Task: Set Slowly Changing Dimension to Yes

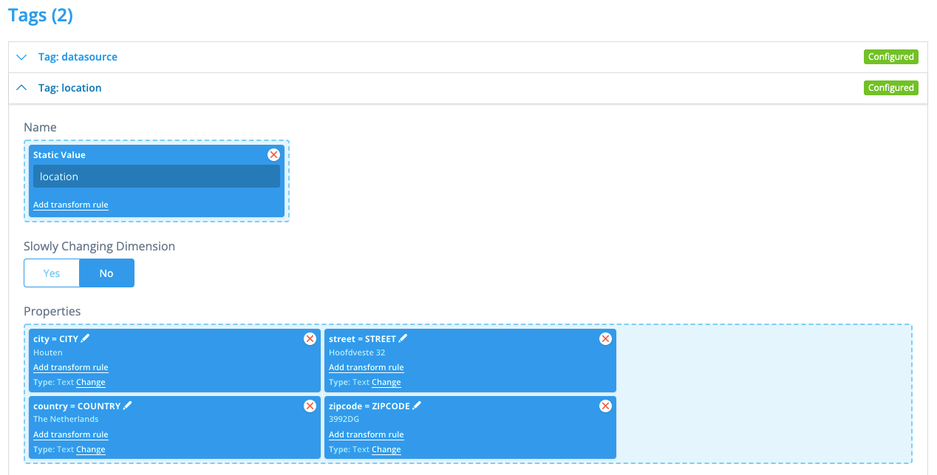Action: click(51, 273)
